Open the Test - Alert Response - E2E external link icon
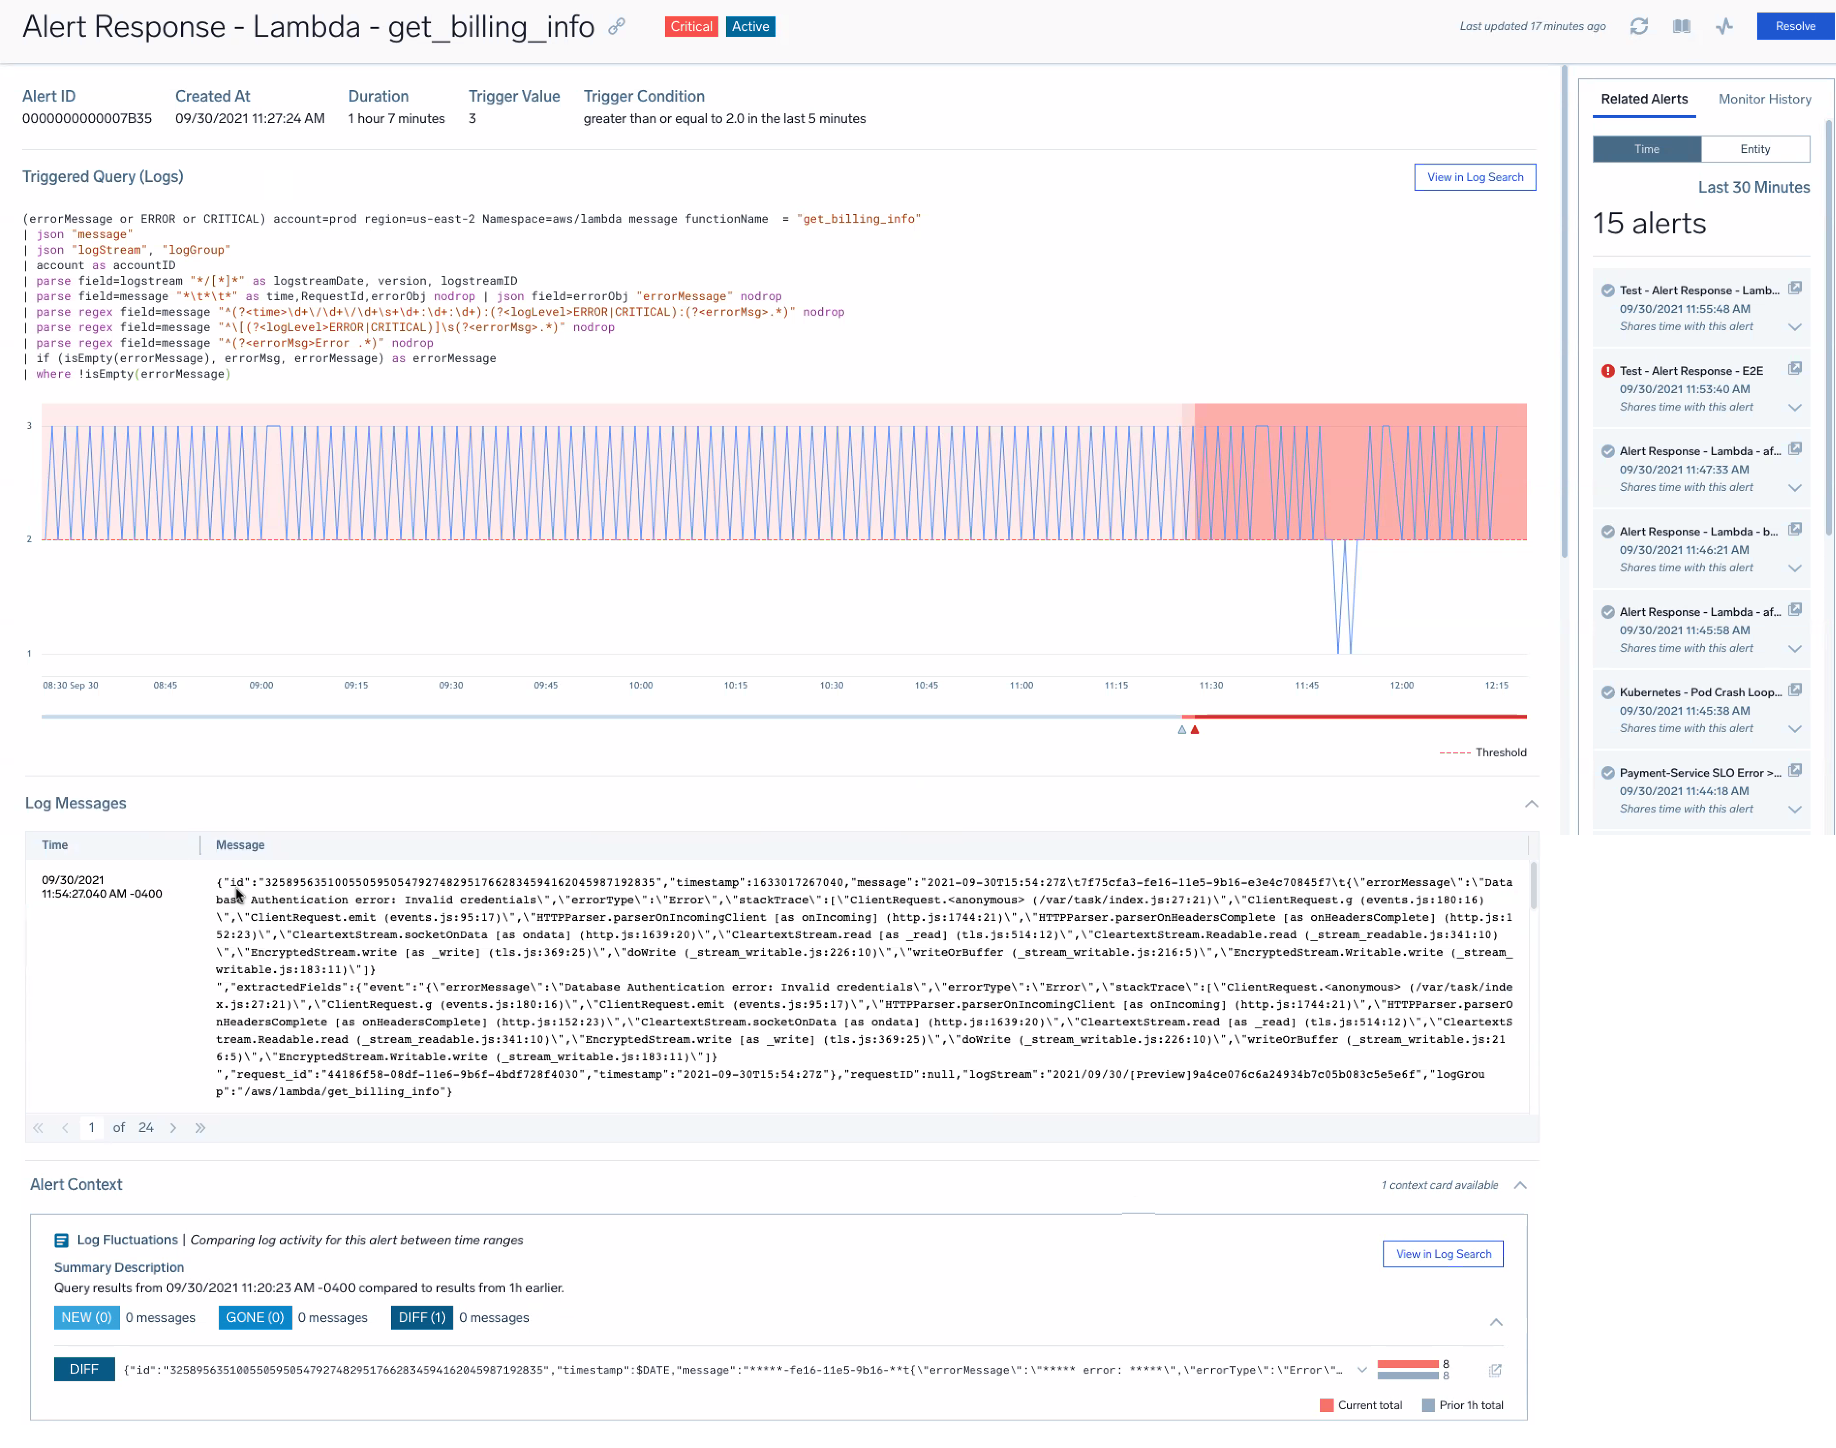The height and width of the screenshot is (1448, 1836). point(1795,368)
